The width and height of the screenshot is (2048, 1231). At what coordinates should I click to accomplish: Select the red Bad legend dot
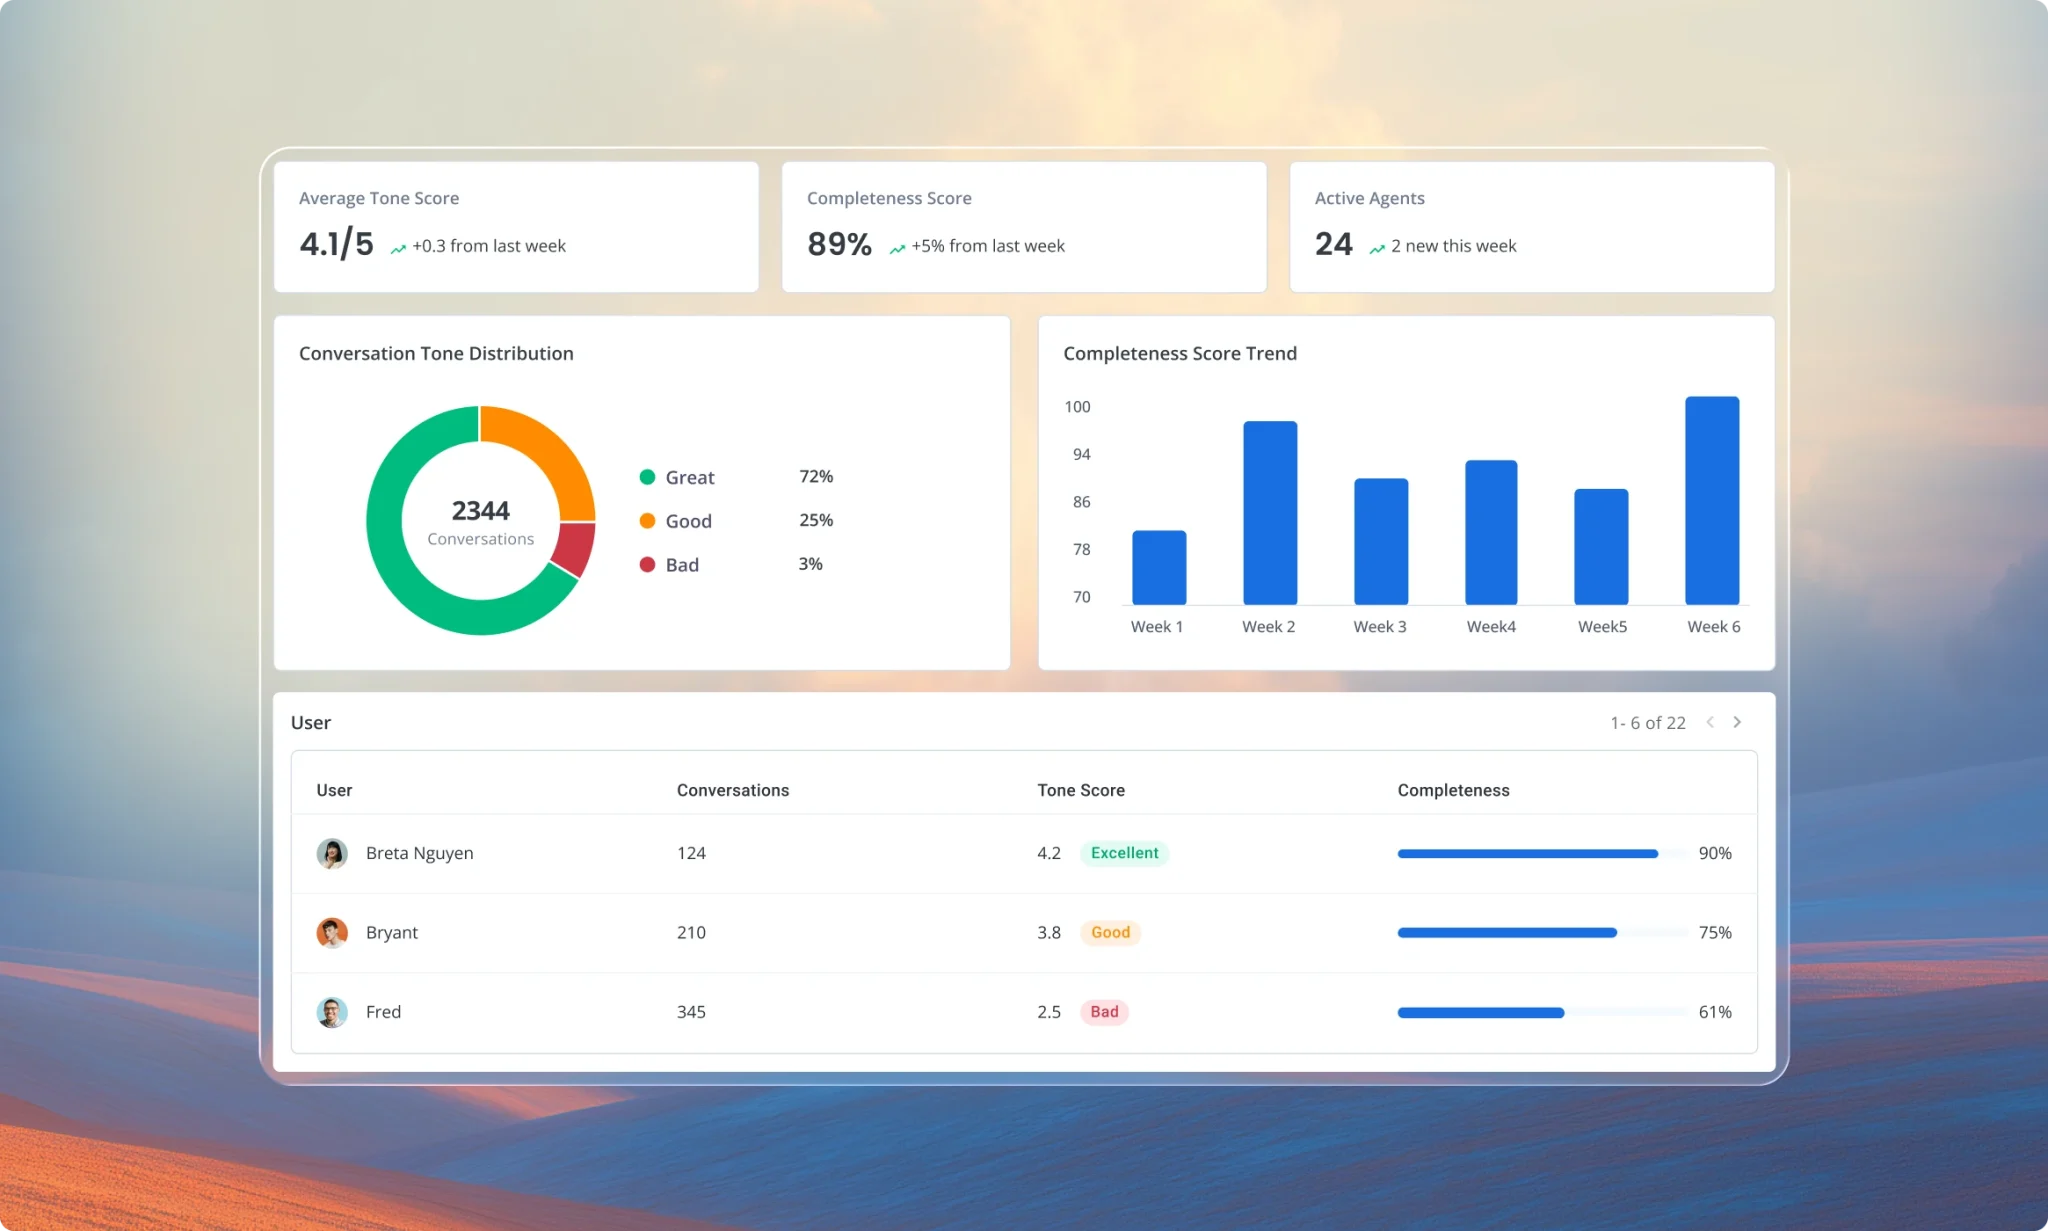[647, 565]
